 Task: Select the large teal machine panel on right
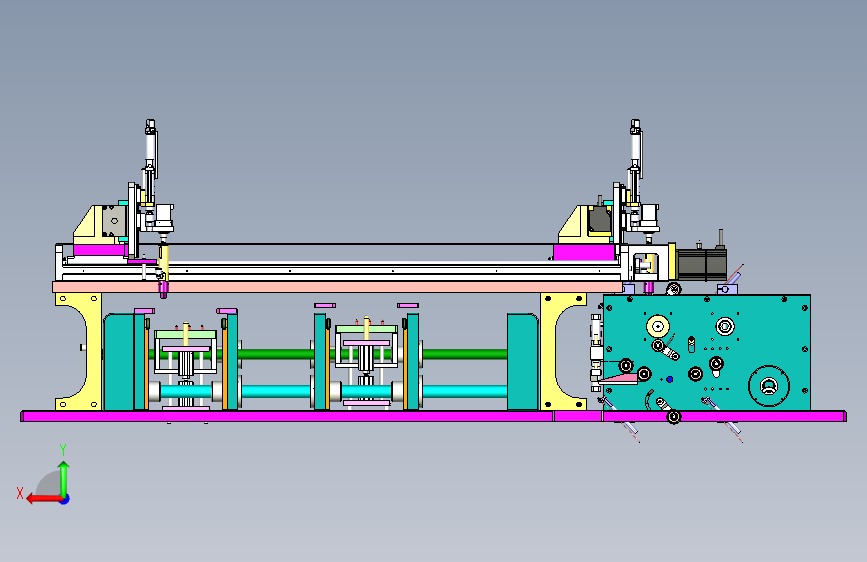pyautogui.click(x=707, y=352)
